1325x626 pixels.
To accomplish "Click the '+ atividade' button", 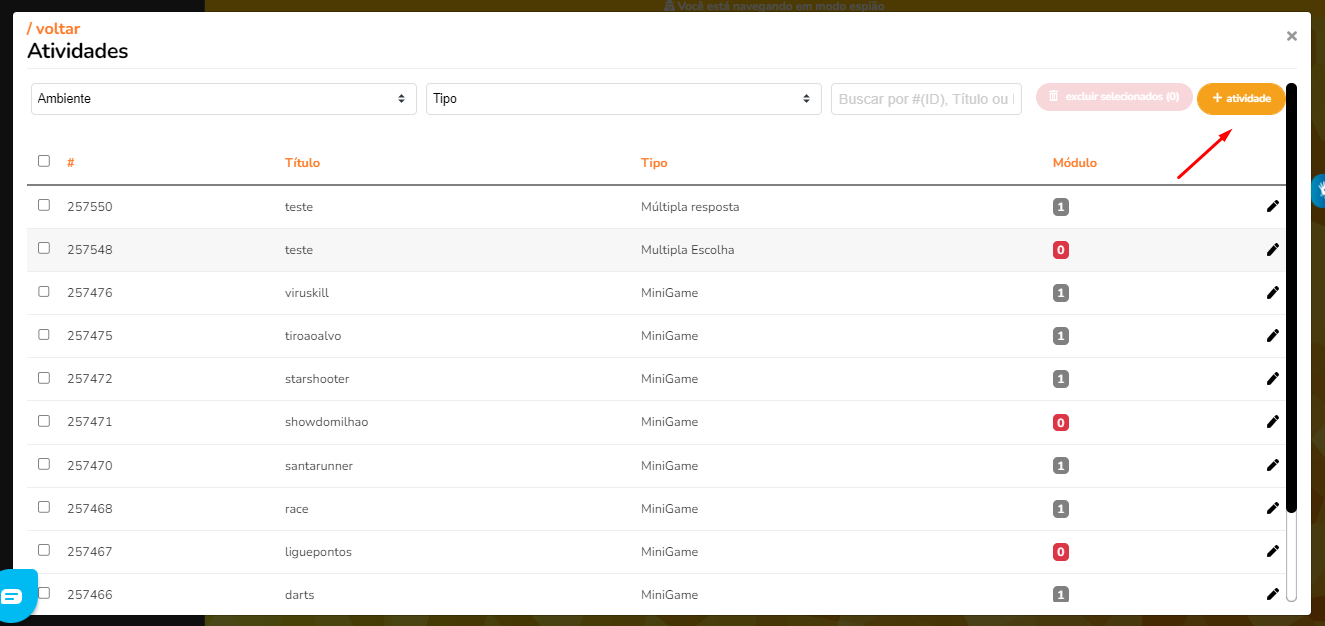I will coord(1241,99).
